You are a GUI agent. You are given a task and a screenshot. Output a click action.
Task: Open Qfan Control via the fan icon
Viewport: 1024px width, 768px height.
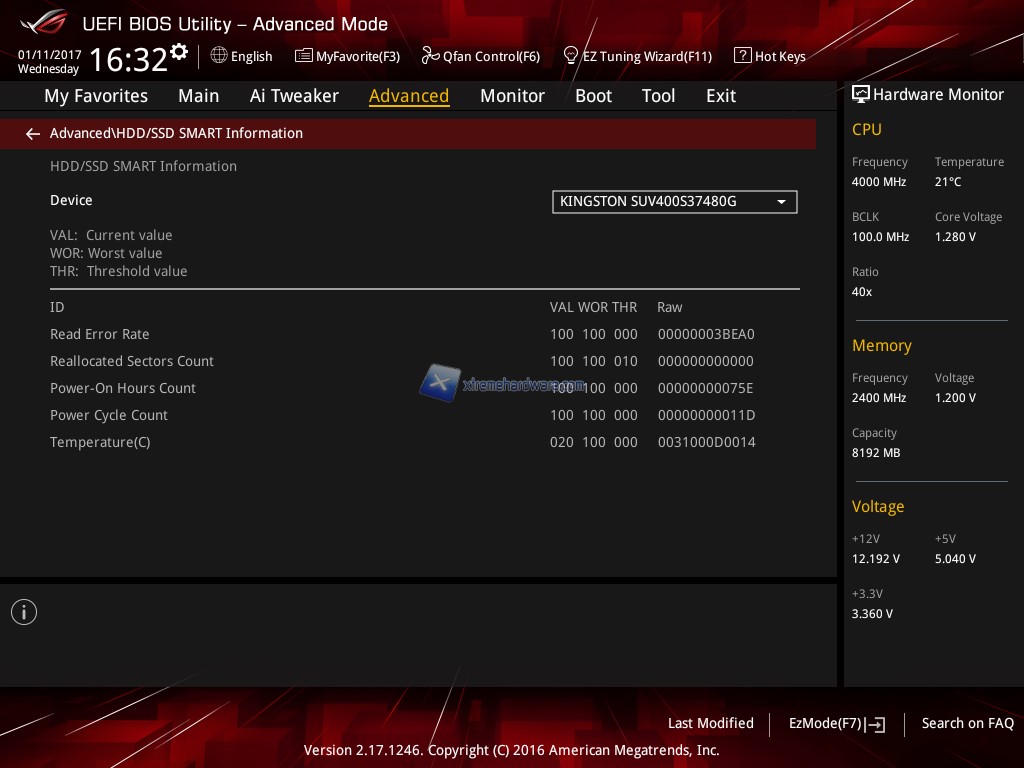pos(430,56)
